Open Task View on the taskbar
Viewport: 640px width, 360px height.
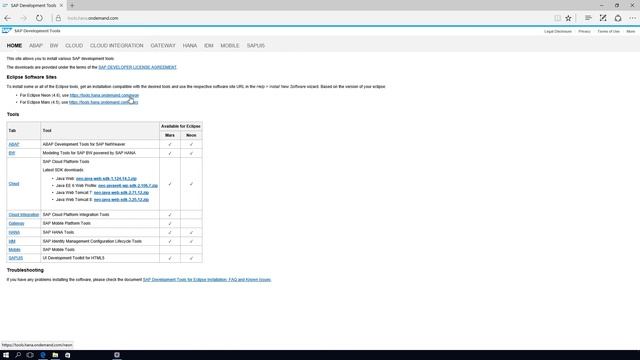point(30,355)
